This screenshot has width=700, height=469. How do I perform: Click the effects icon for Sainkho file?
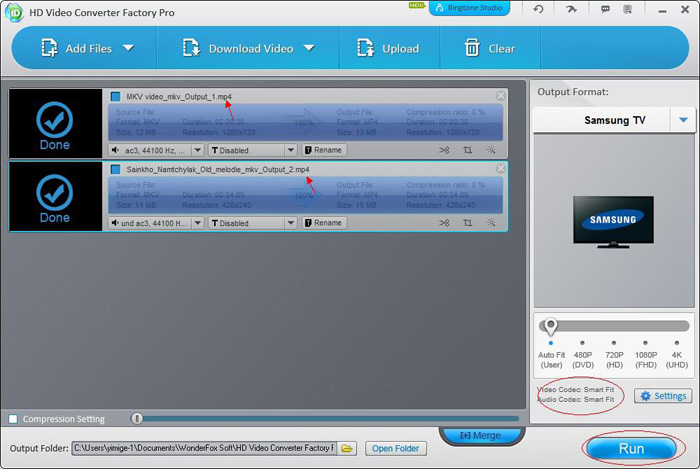[x=491, y=223]
